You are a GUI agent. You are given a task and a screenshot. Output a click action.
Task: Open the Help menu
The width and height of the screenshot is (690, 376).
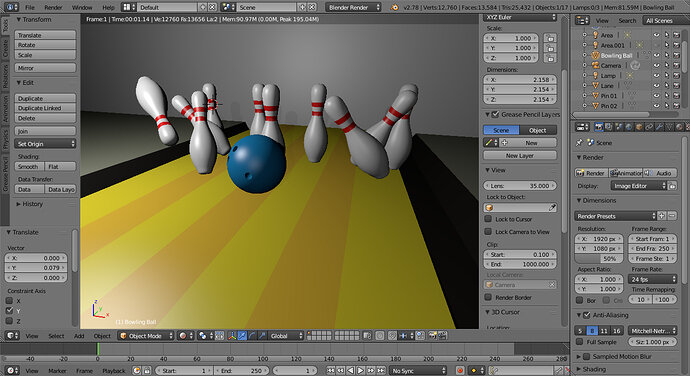tap(108, 7)
